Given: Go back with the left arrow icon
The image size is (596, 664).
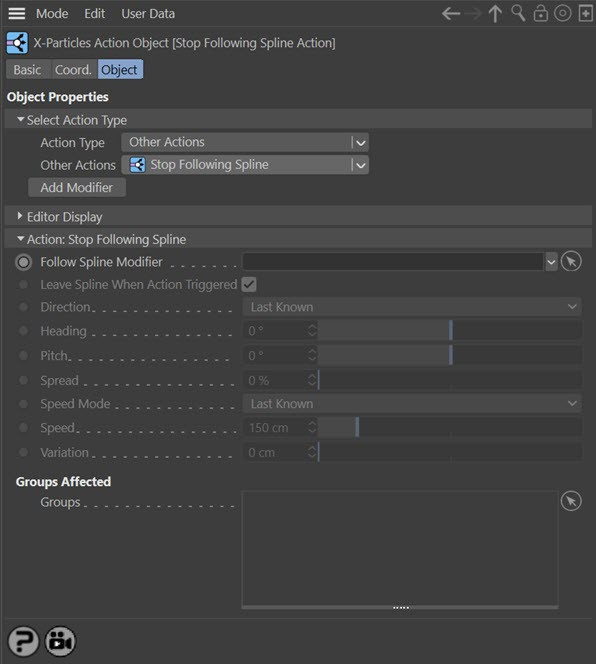Looking at the screenshot, I should pos(451,14).
